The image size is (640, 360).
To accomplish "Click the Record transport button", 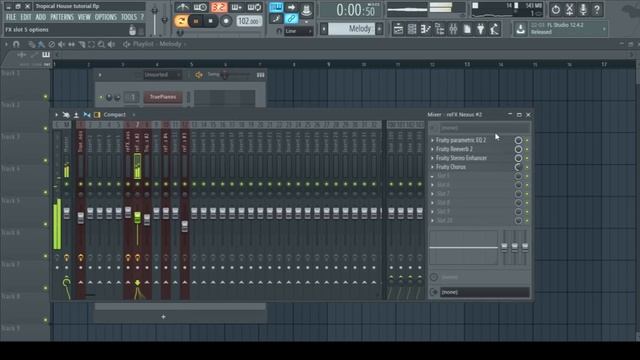I will (226, 21).
